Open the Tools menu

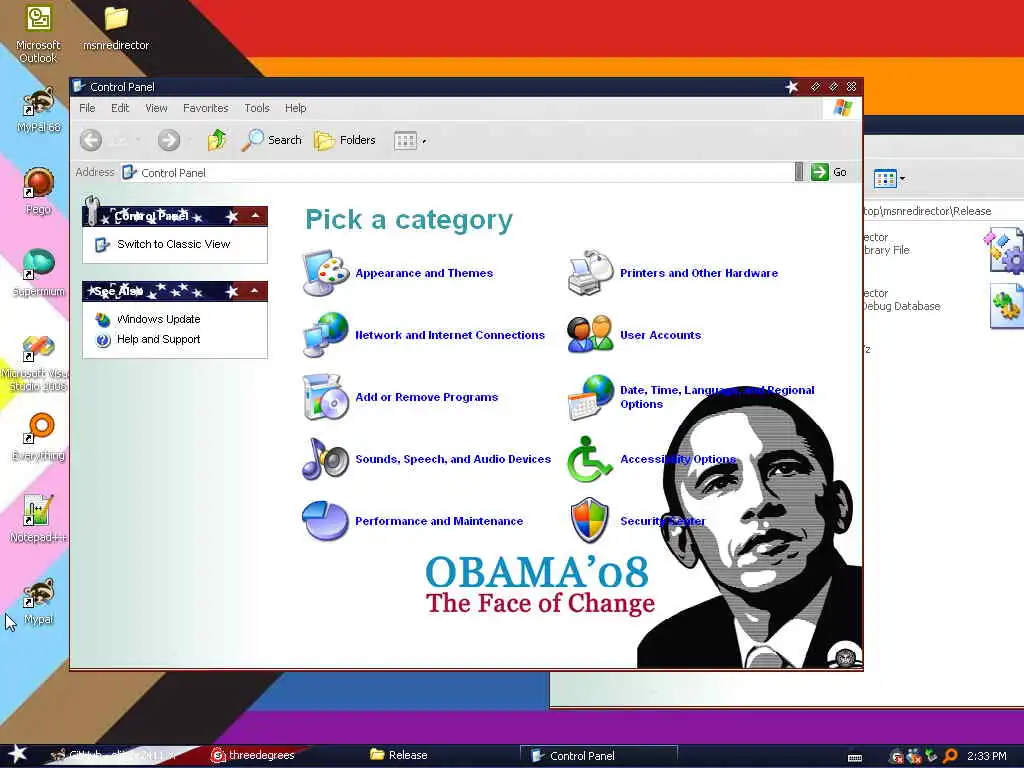pyautogui.click(x=257, y=108)
